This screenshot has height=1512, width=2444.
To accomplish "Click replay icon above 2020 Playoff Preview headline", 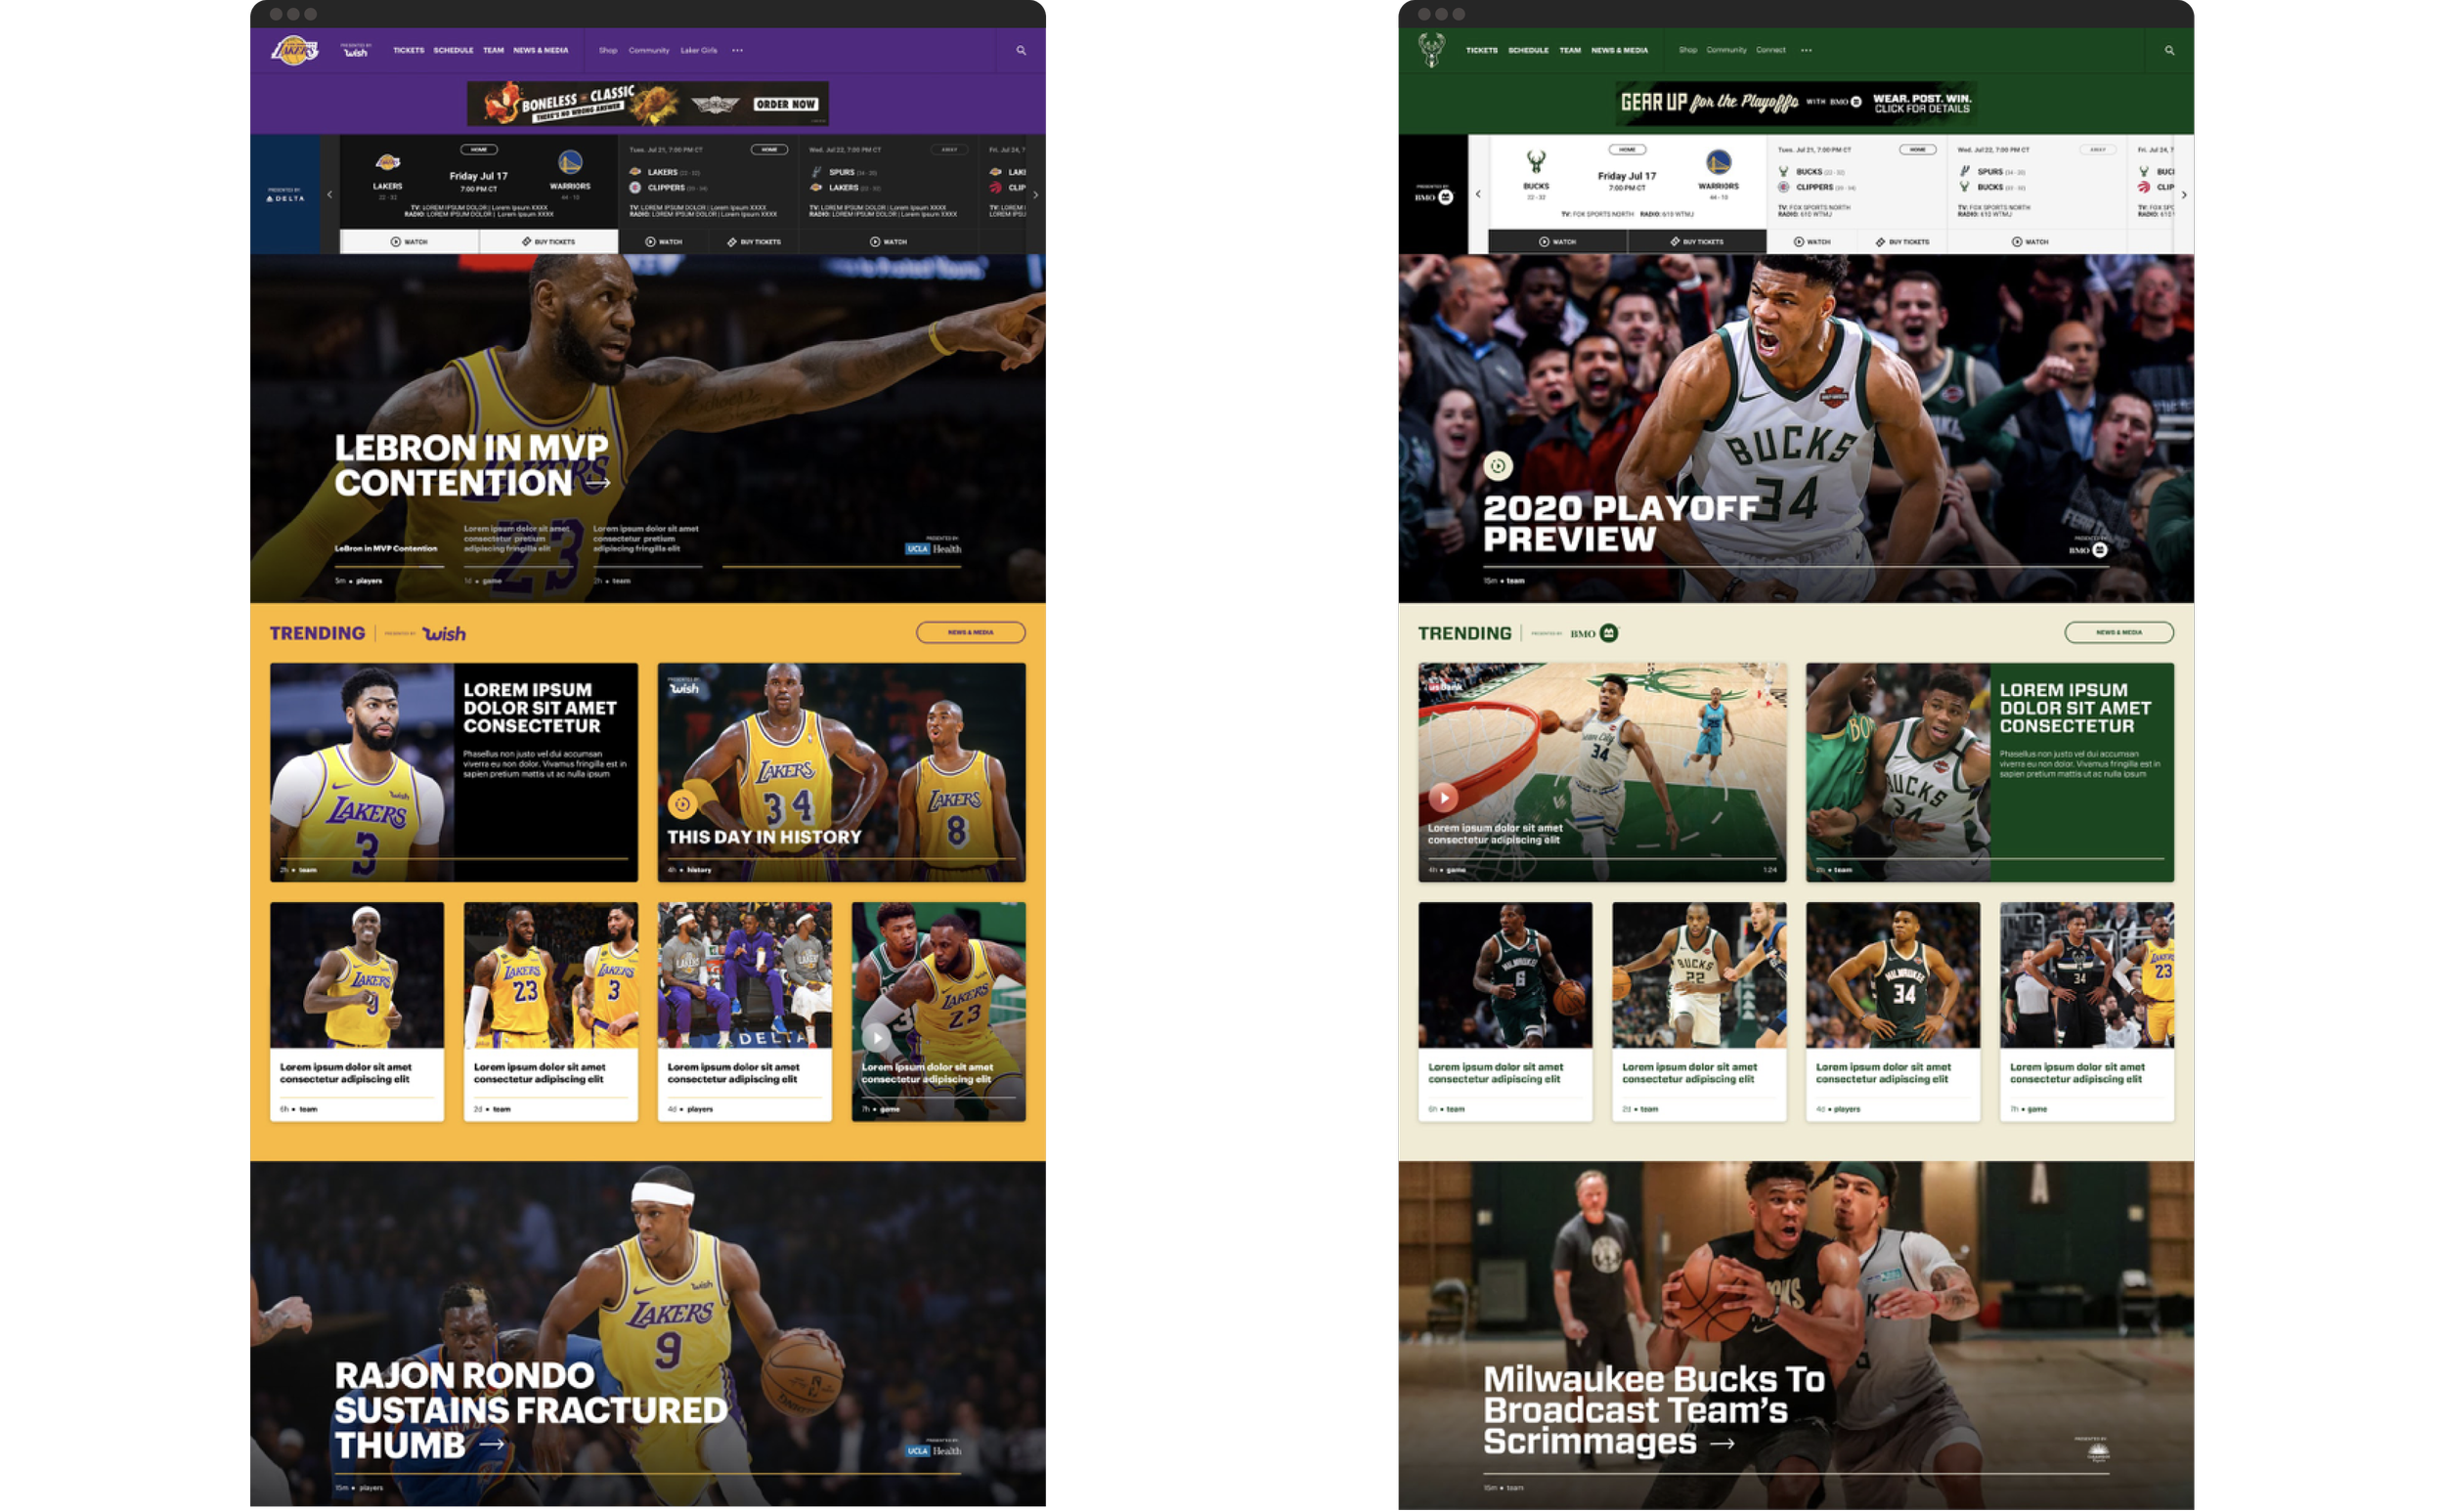I will 1497,465.
